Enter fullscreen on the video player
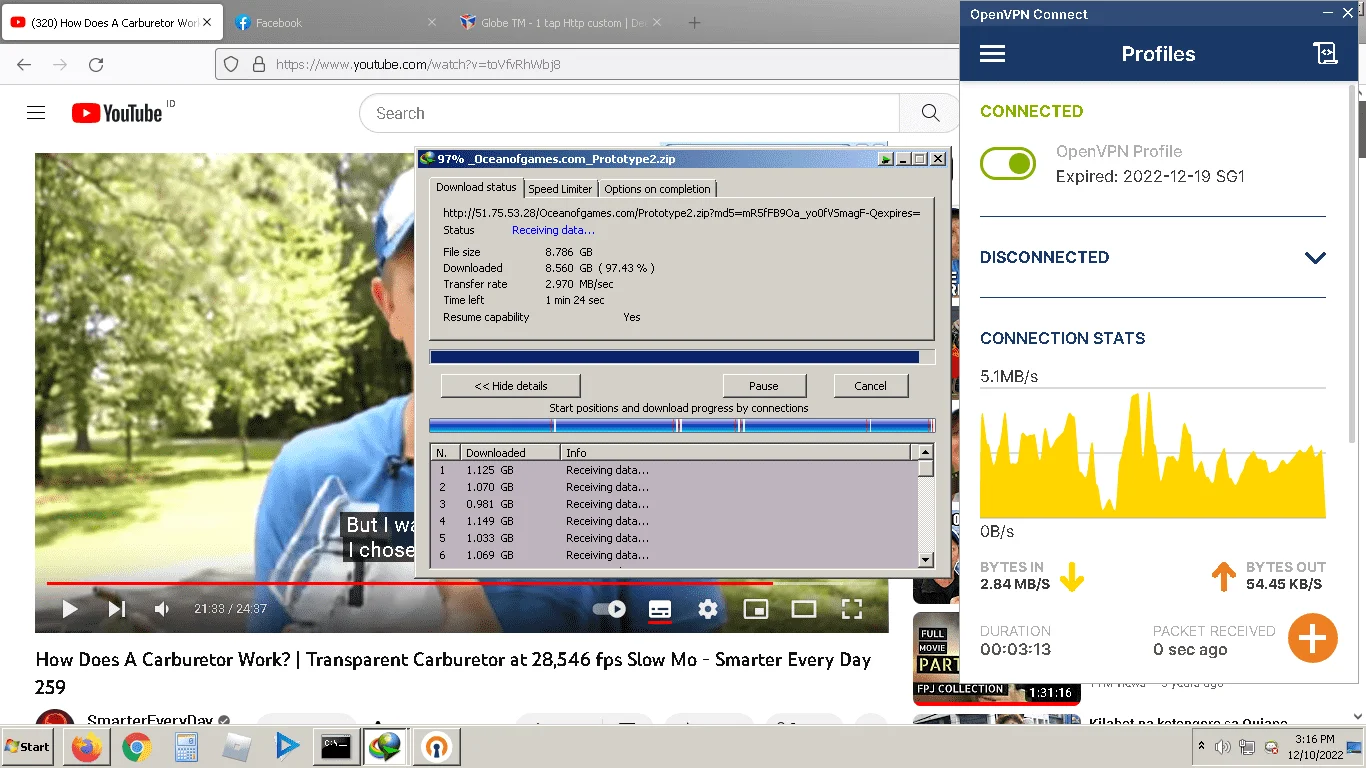 click(x=851, y=608)
